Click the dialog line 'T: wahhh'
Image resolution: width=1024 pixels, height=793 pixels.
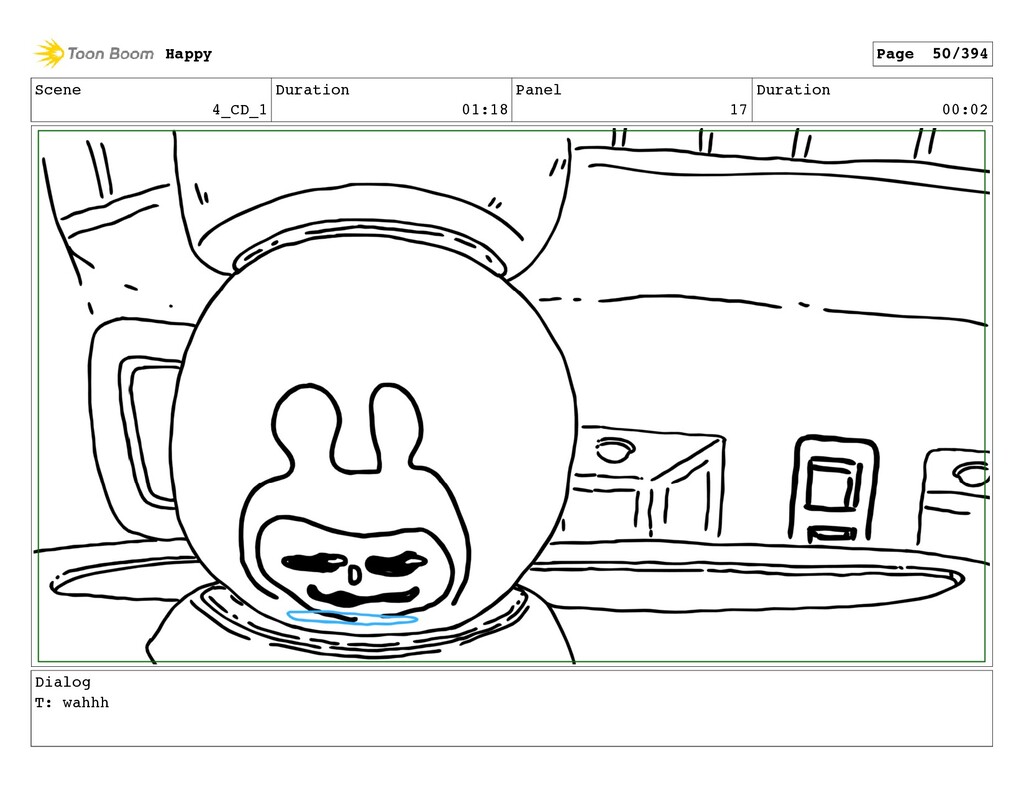click(72, 703)
